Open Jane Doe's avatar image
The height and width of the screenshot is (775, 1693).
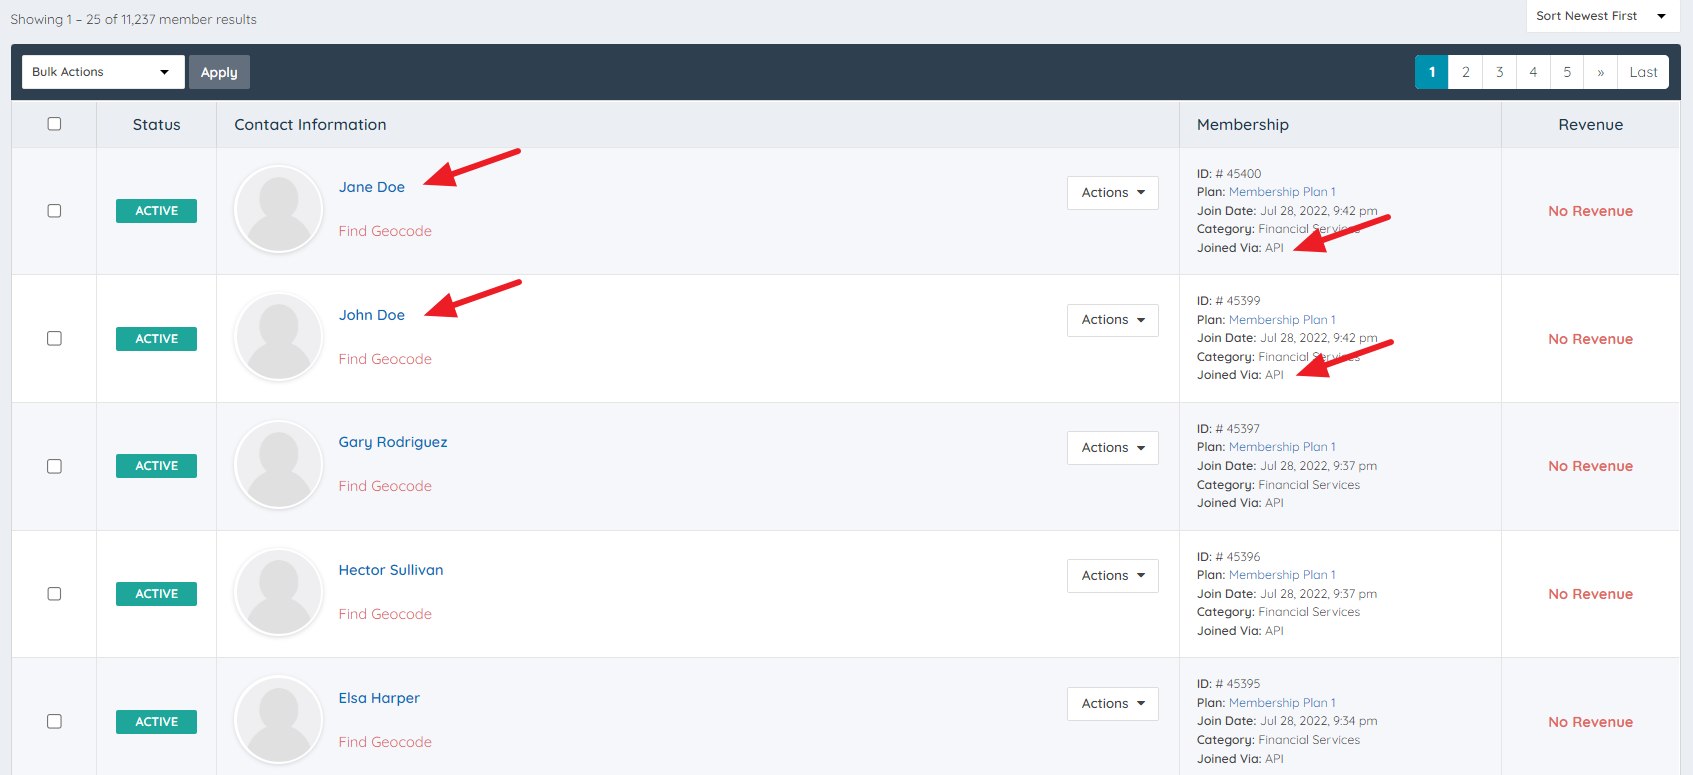tap(278, 210)
